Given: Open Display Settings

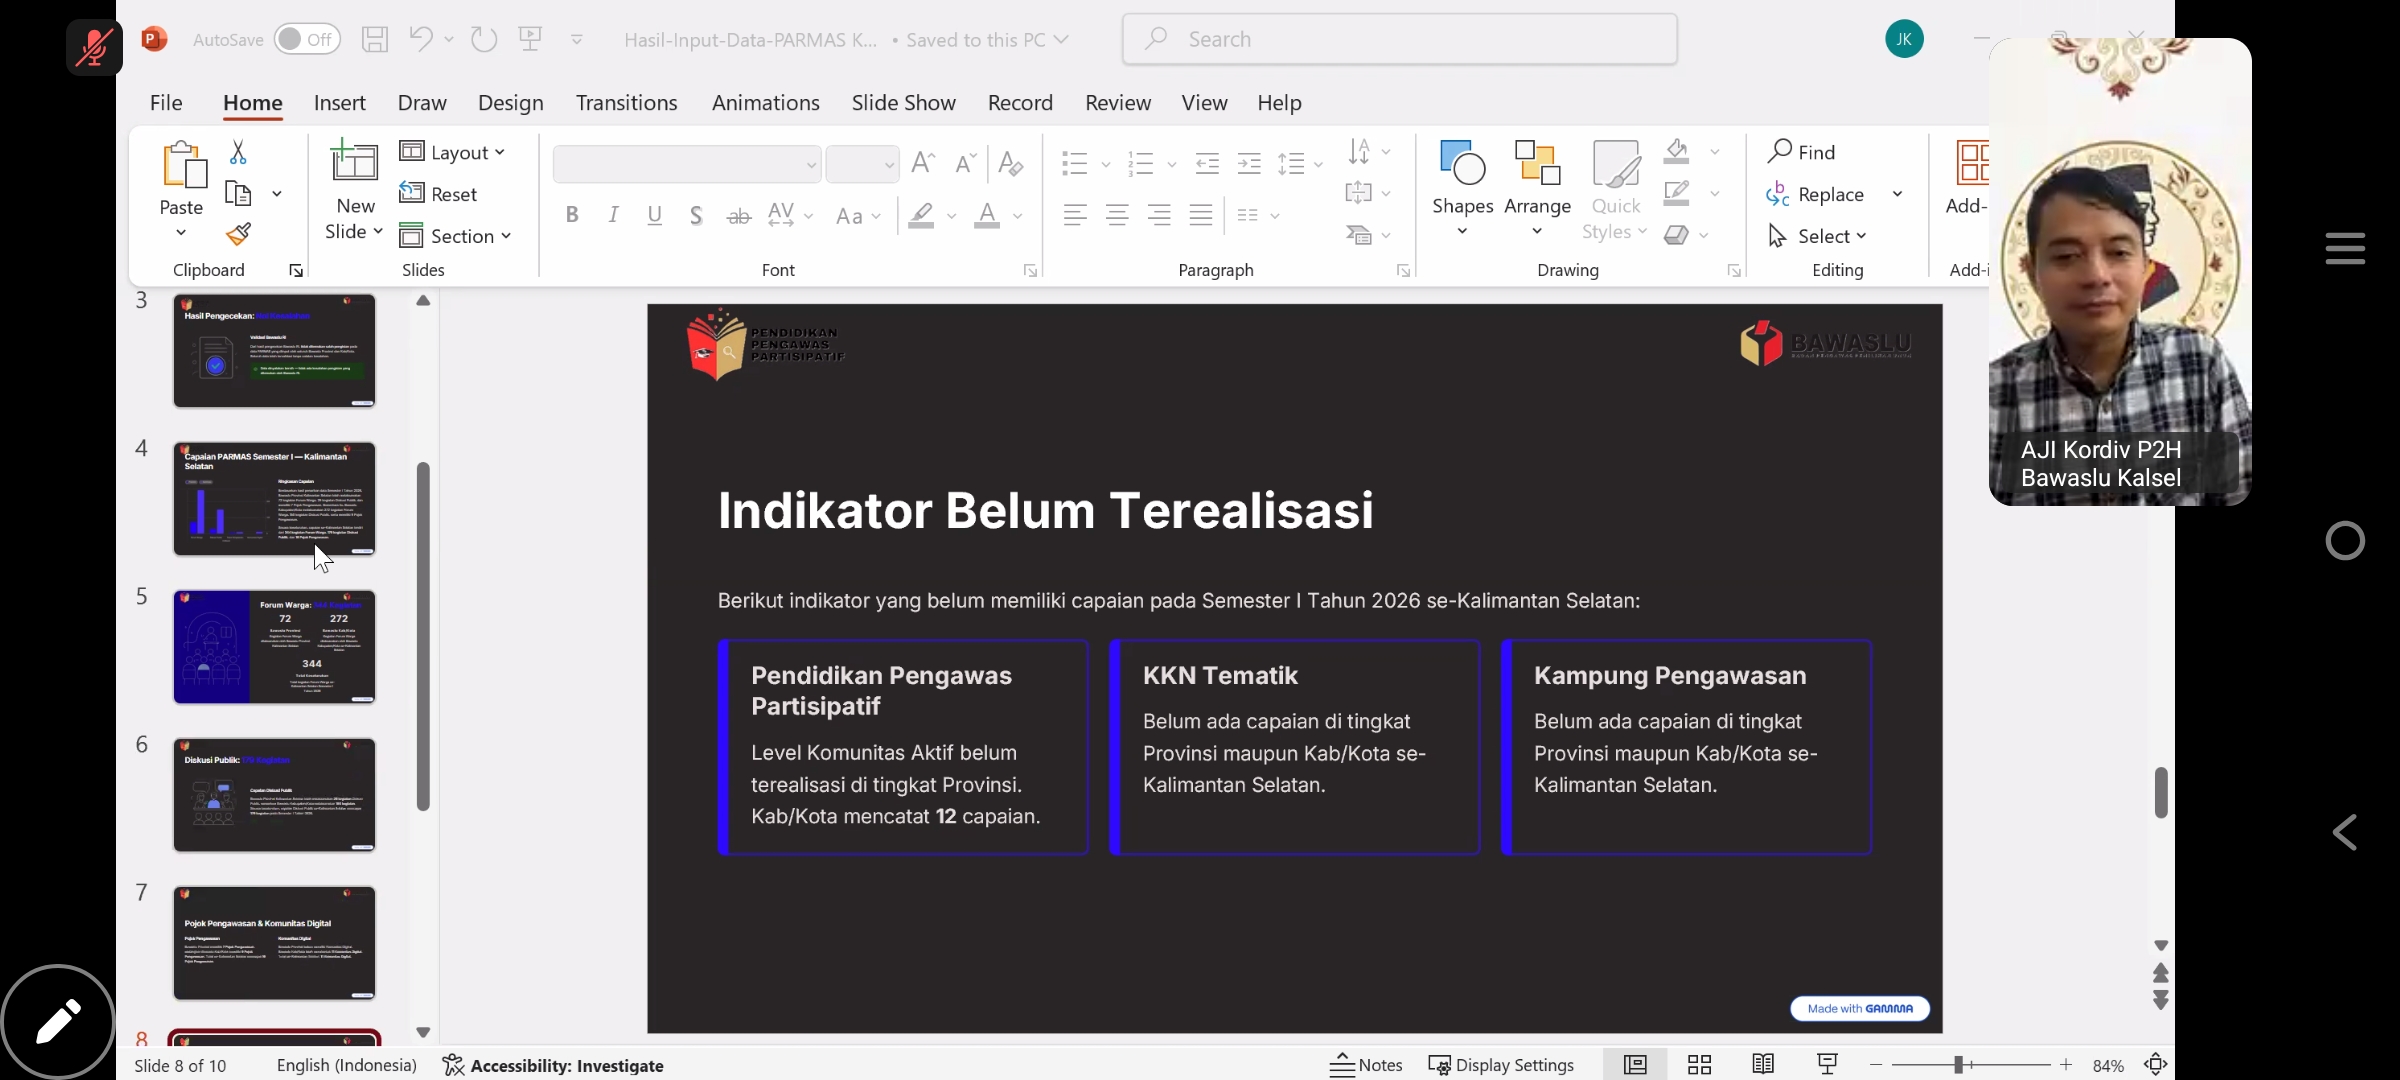Looking at the screenshot, I should coord(1501,1065).
